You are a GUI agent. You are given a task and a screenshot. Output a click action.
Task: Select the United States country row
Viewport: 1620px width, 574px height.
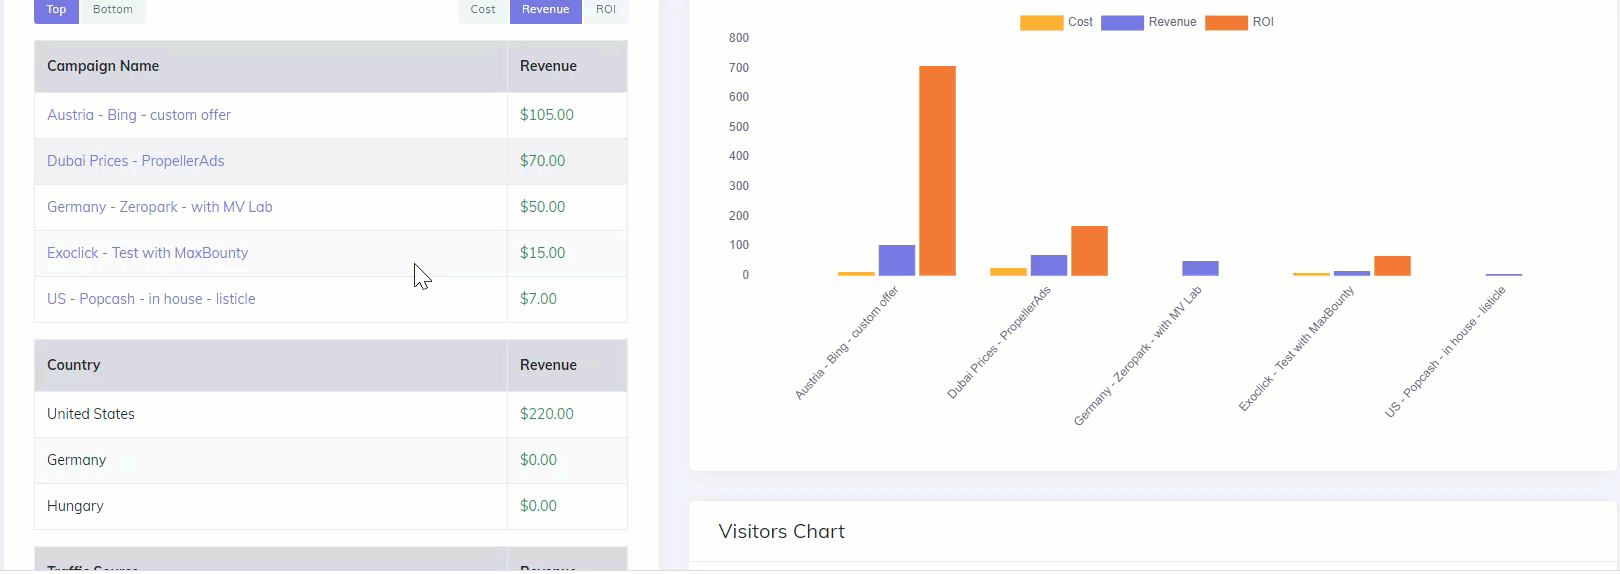pos(91,414)
